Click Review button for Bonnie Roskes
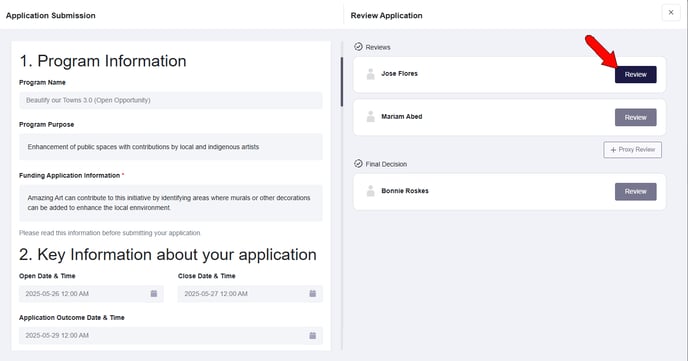The height and width of the screenshot is (361, 688). tap(635, 192)
